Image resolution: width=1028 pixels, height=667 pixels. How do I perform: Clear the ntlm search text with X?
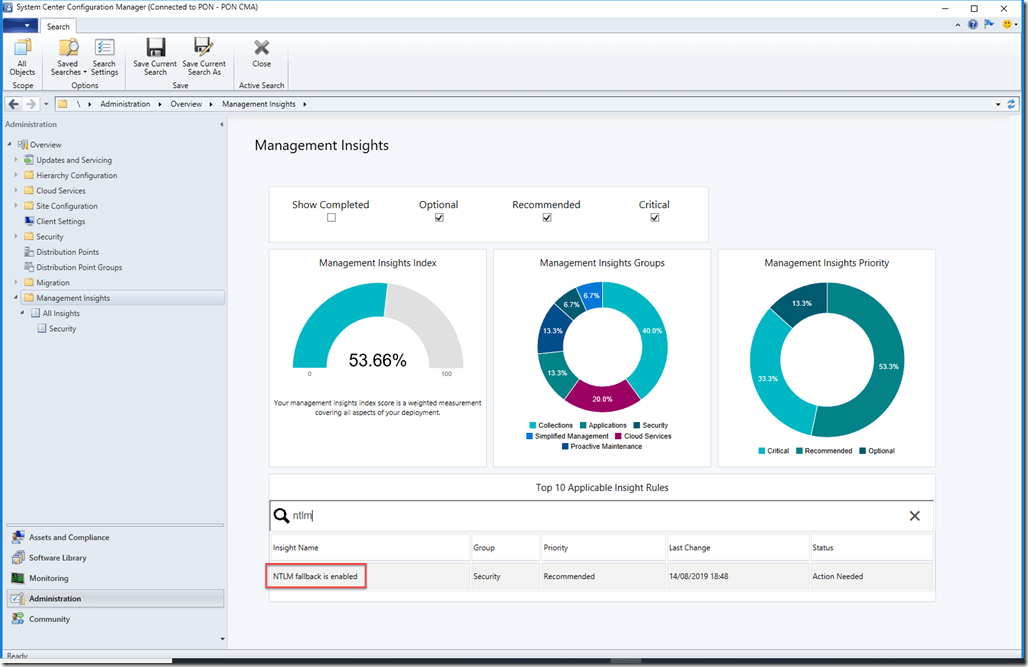click(x=914, y=516)
